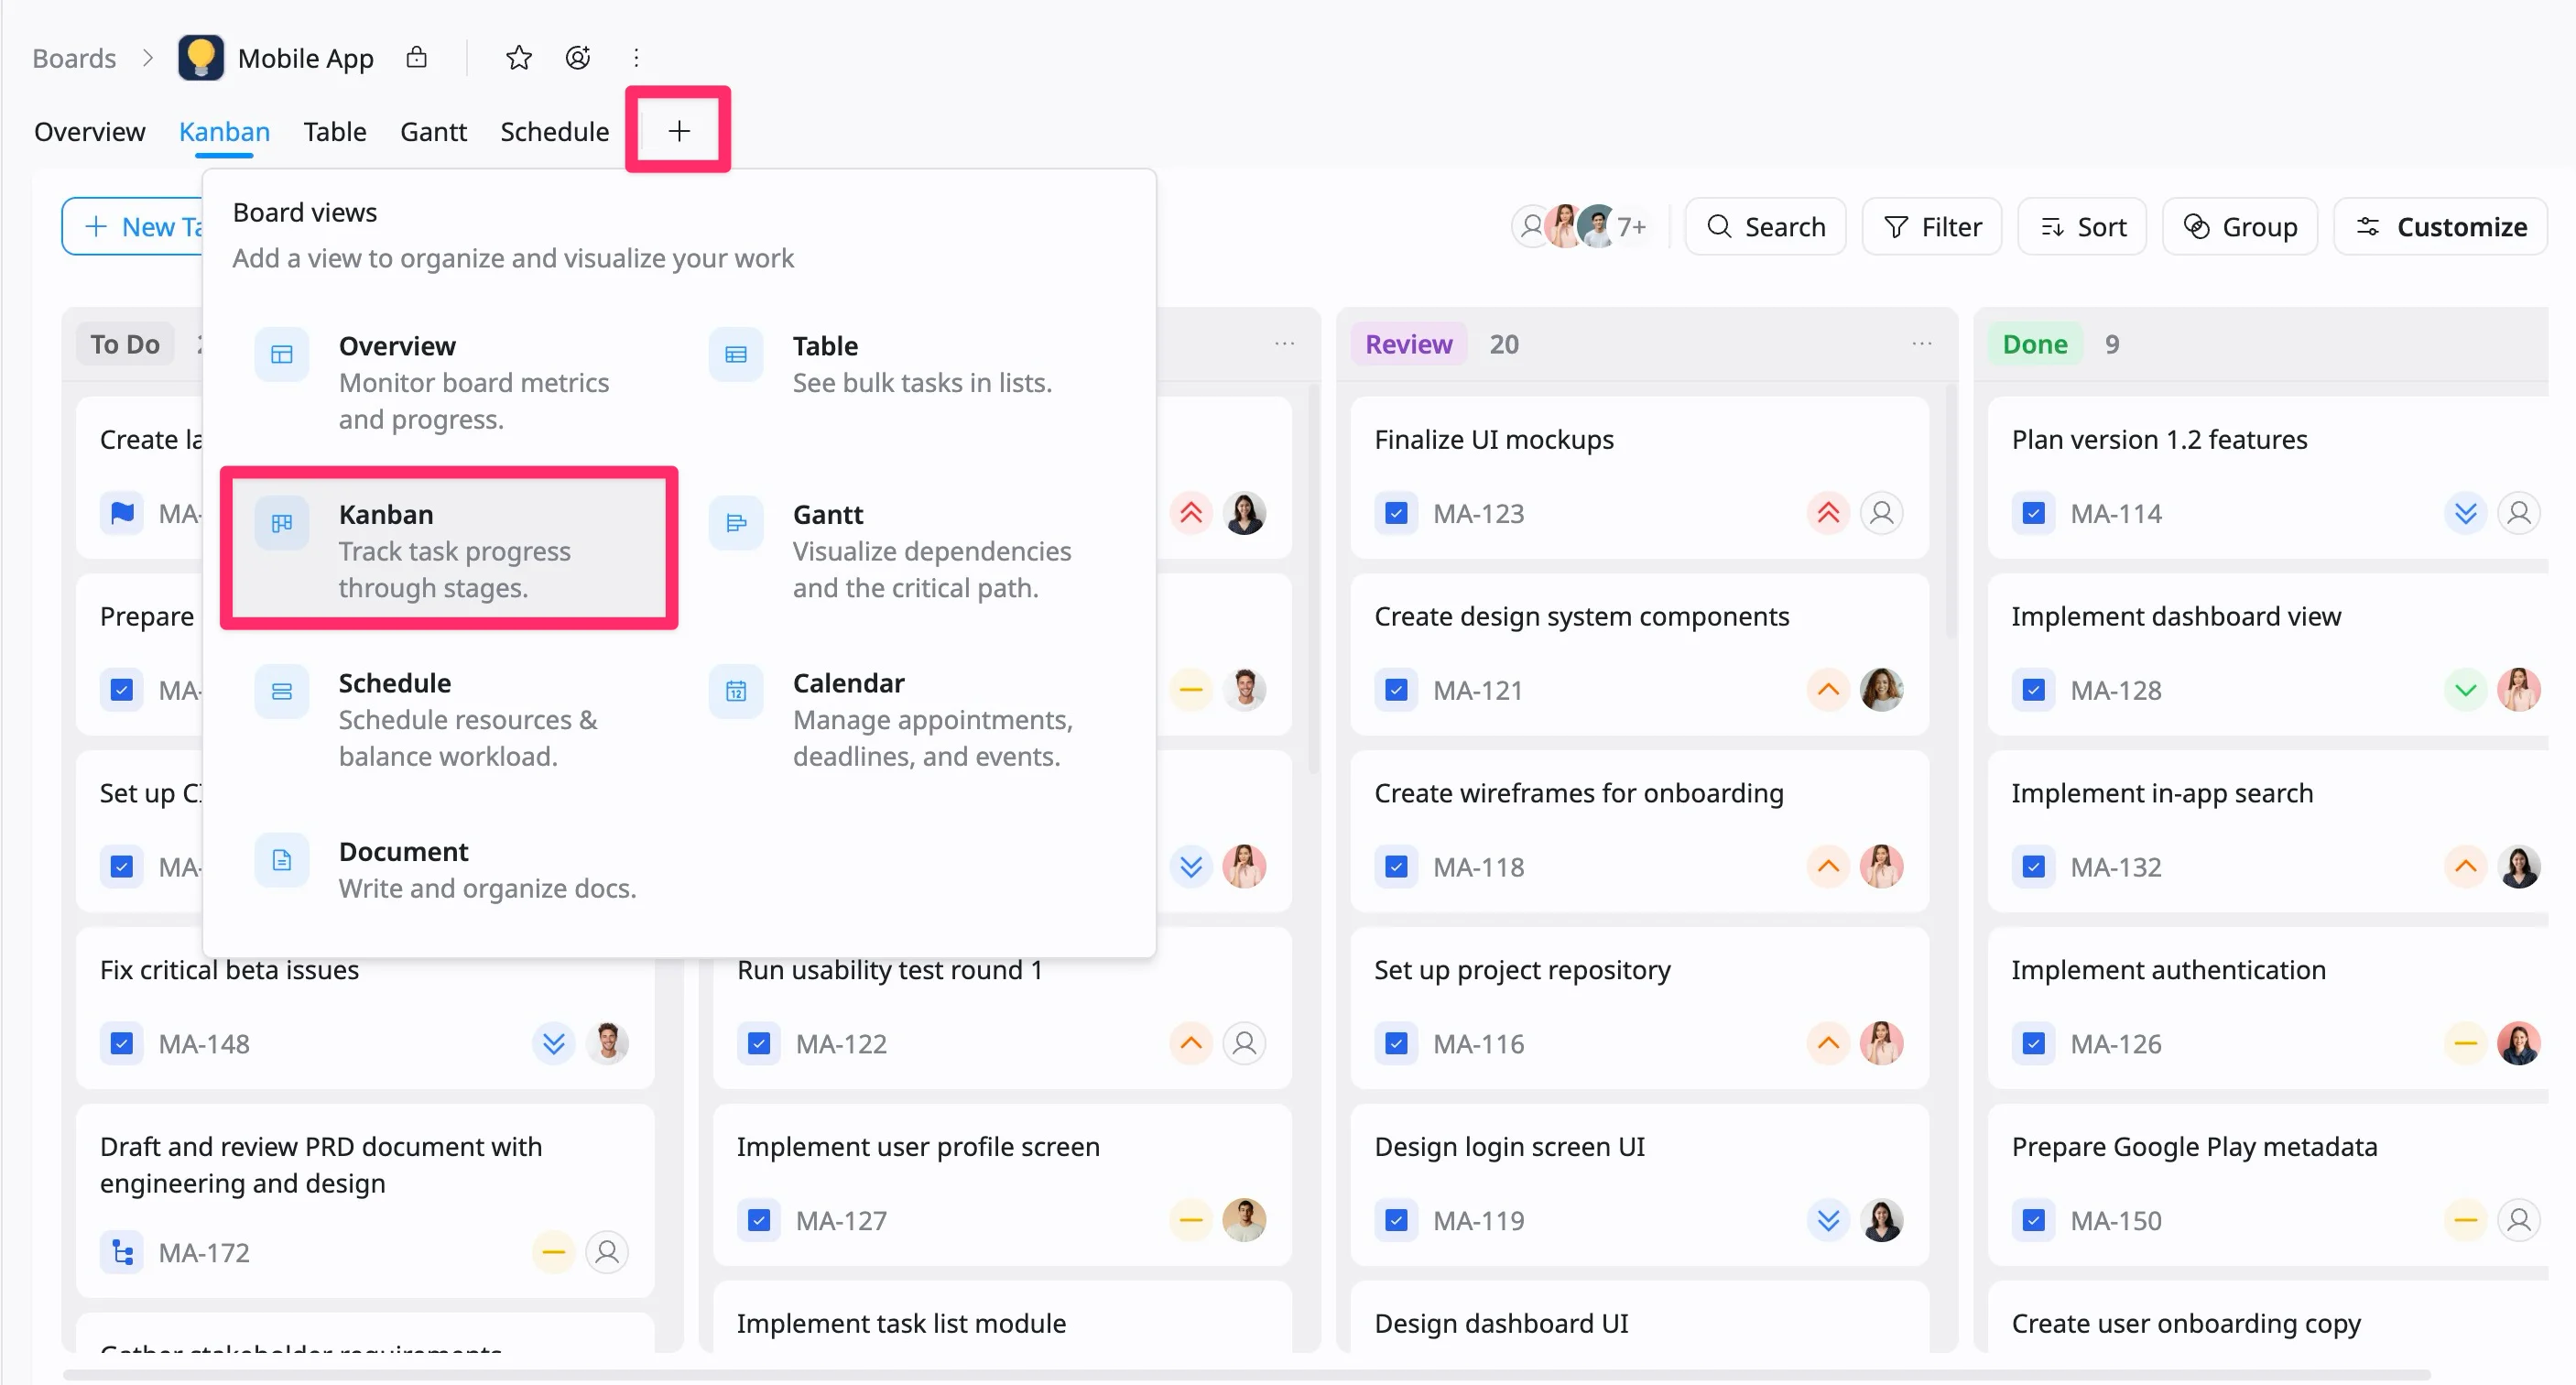Switch to the Table tab
This screenshot has height=1385, width=2576.
(335, 131)
